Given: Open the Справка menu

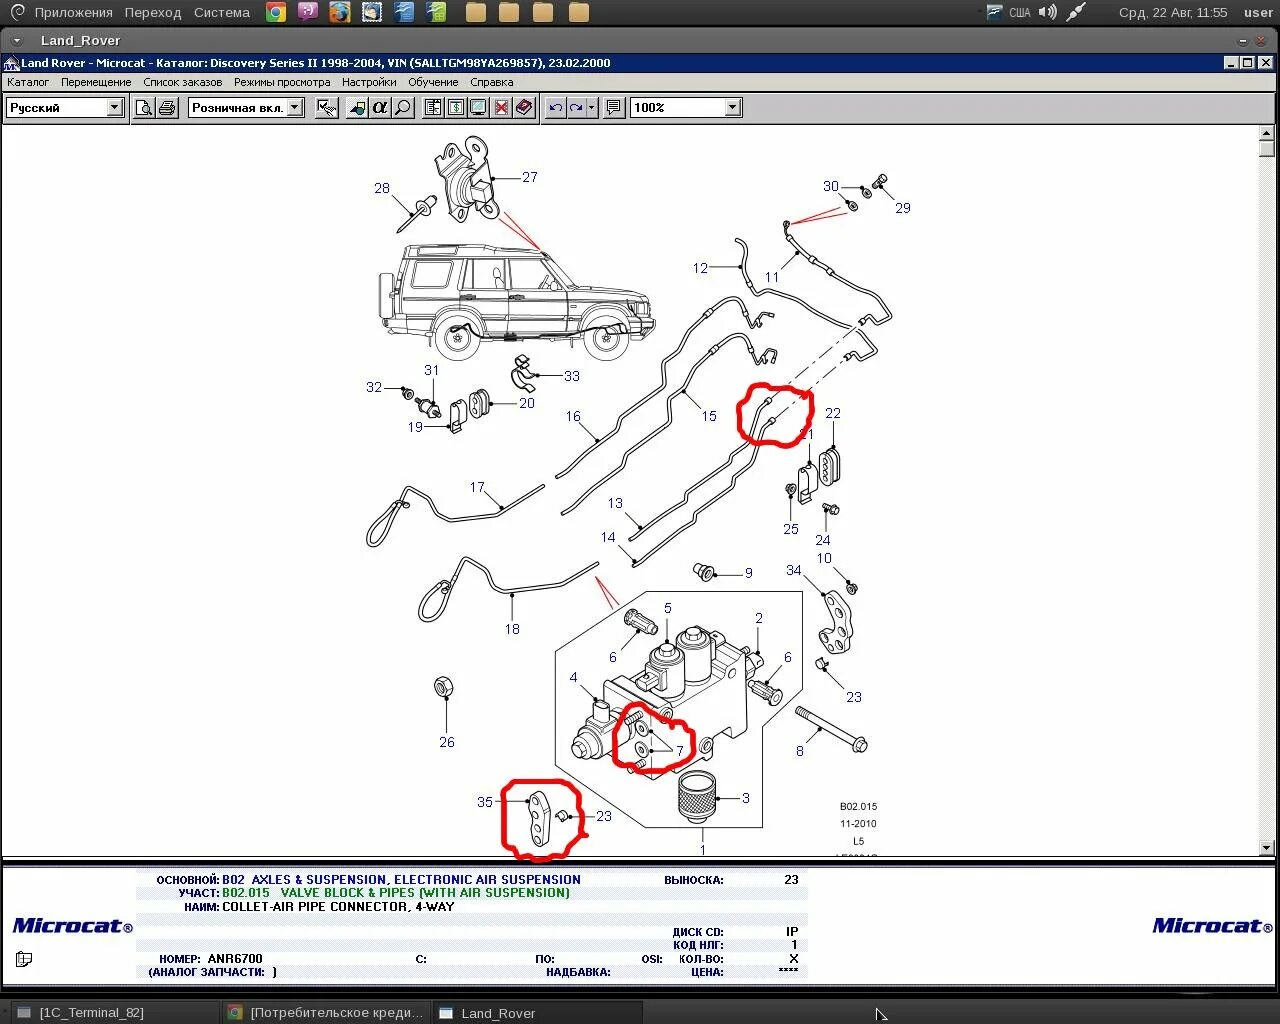Looking at the screenshot, I should [x=491, y=82].
